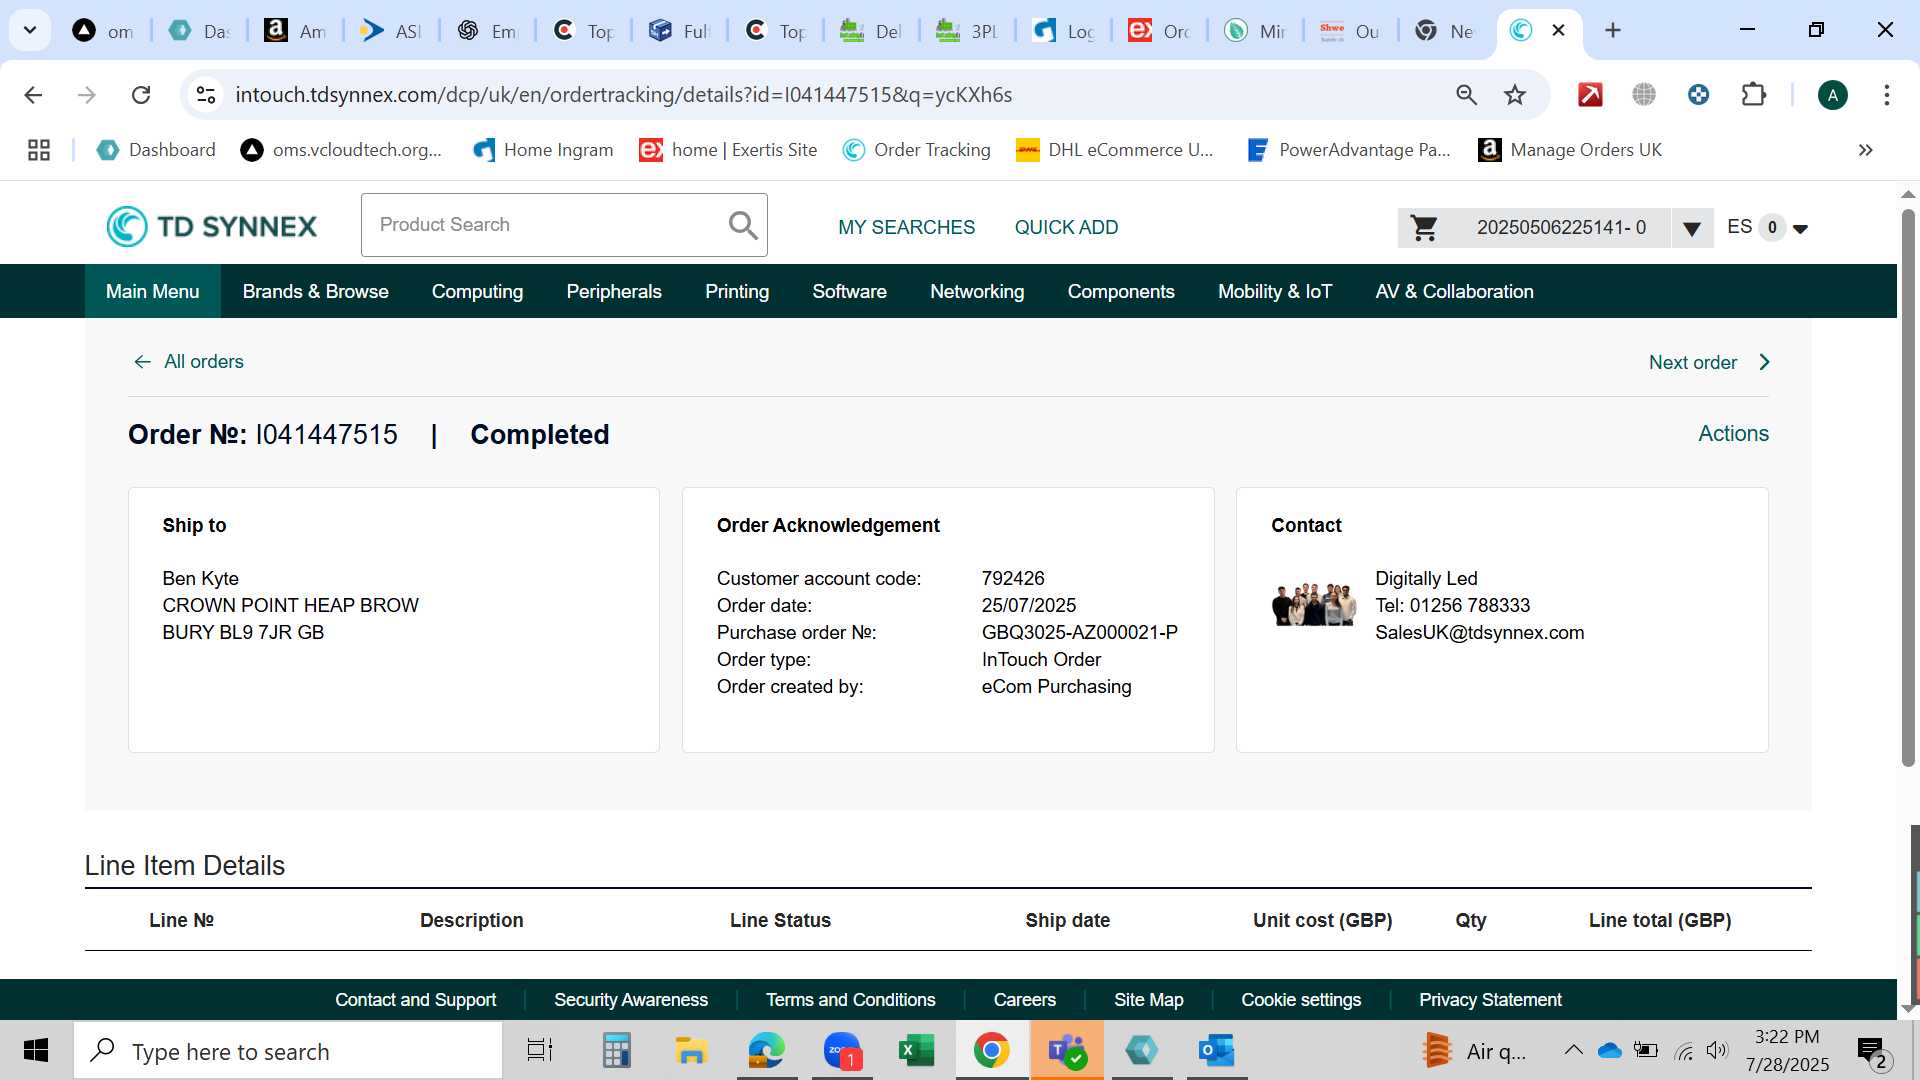Open Terms and Conditions footer link

[850, 1000]
